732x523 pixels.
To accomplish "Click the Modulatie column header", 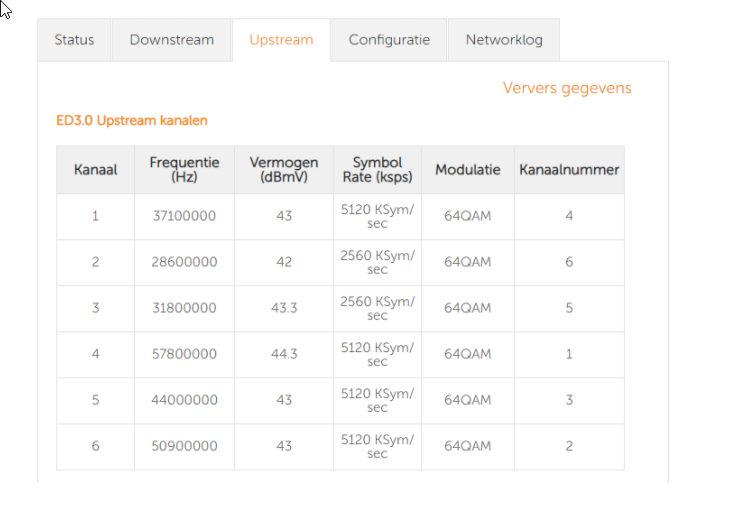I will tap(467, 170).
